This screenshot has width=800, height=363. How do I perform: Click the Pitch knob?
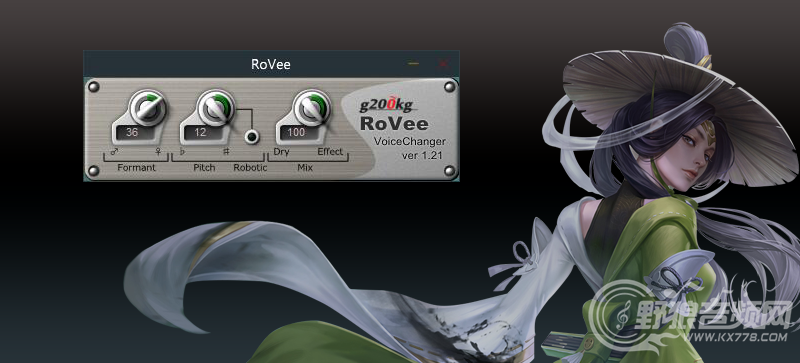[x=216, y=107]
